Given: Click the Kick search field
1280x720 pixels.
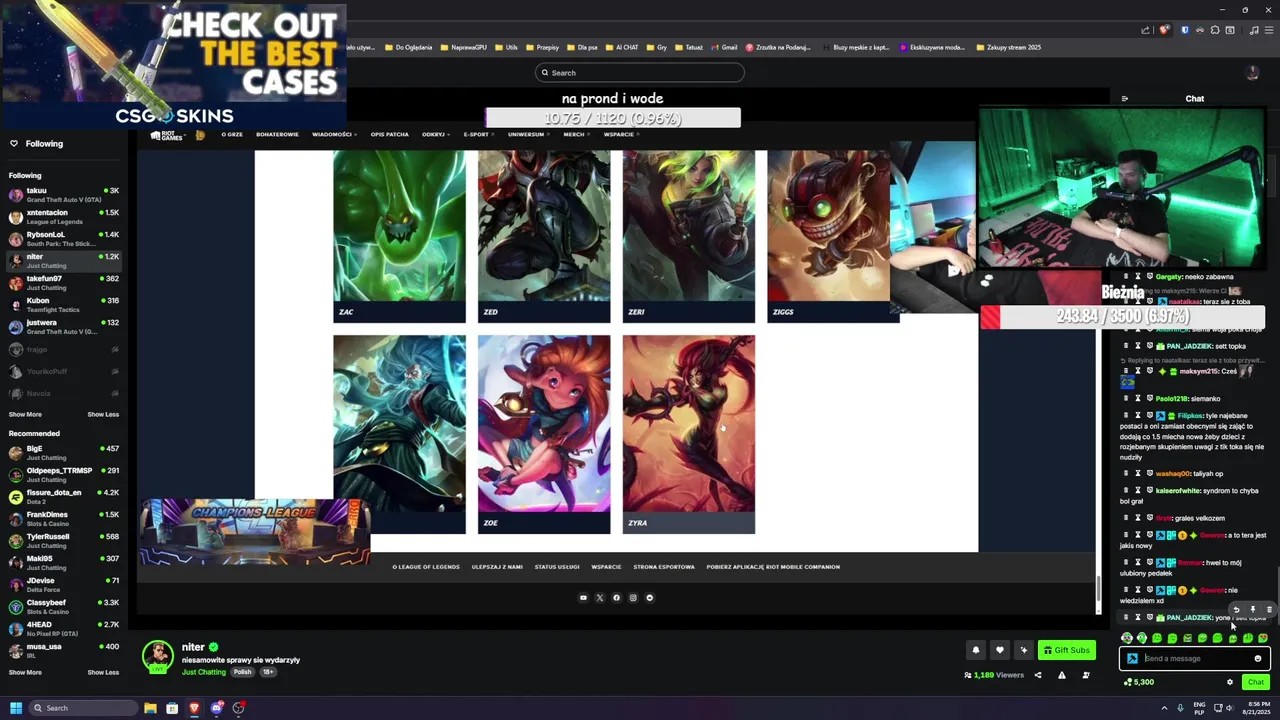Looking at the screenshot, I should click(x=640, y=72).
